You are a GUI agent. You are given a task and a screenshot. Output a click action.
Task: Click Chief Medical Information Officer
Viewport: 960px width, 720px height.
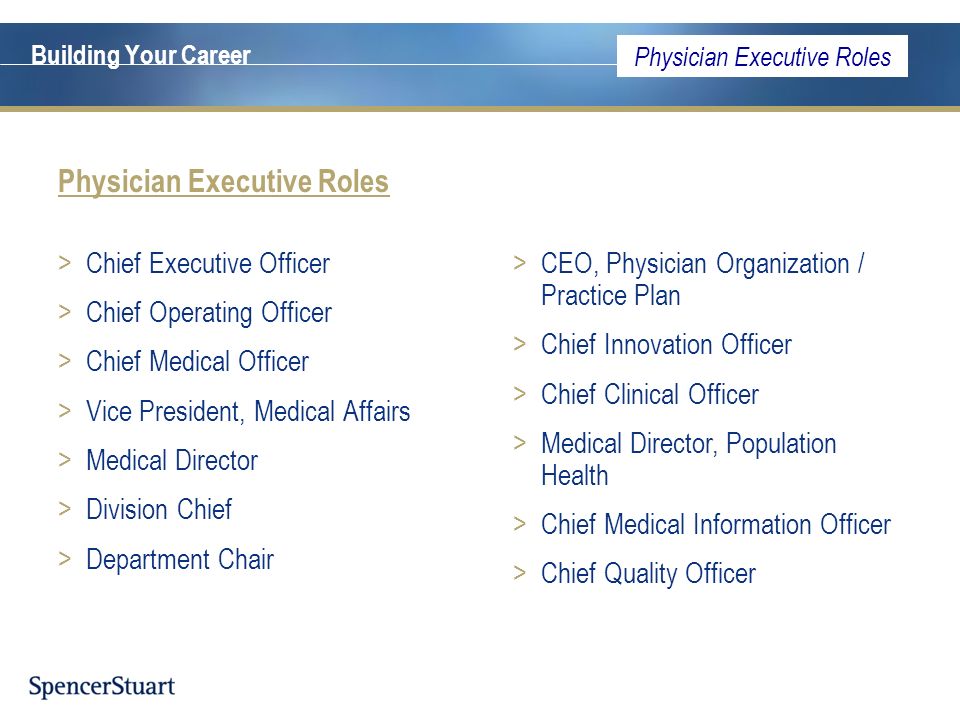click(x=716, y=525)
